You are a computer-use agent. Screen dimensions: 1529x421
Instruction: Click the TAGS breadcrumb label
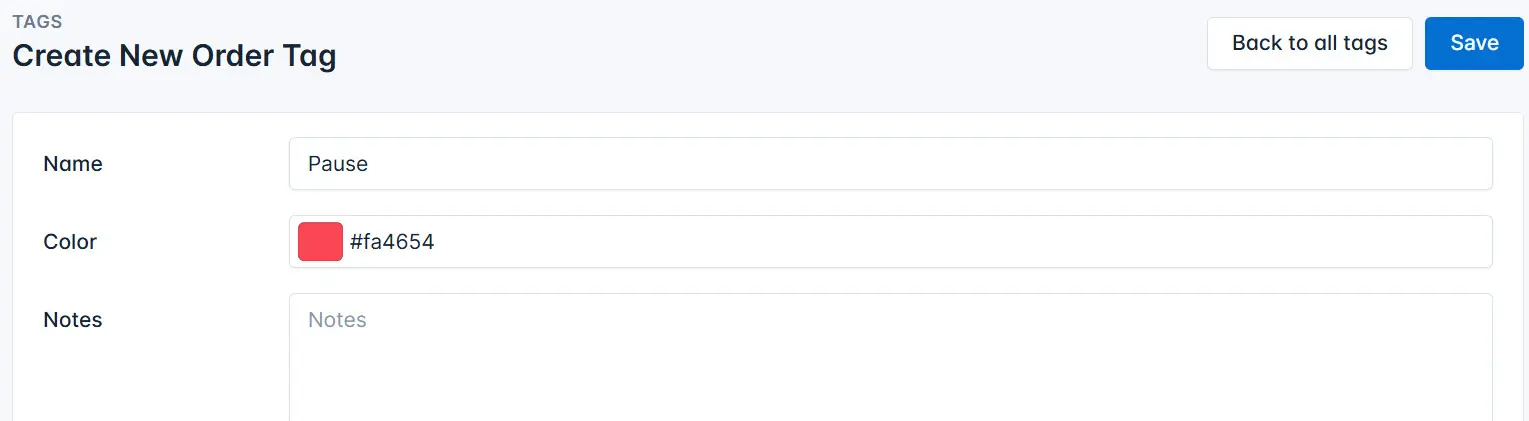[38, 21]
